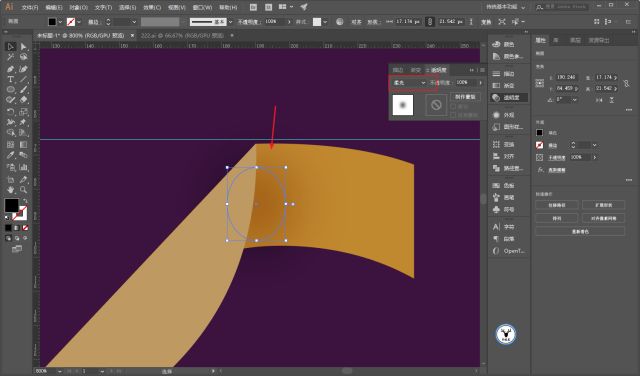The width and height of the screenshot is (640, 376).
Task: Select the Type tool in the toolbox
Action: coord(11,79)
